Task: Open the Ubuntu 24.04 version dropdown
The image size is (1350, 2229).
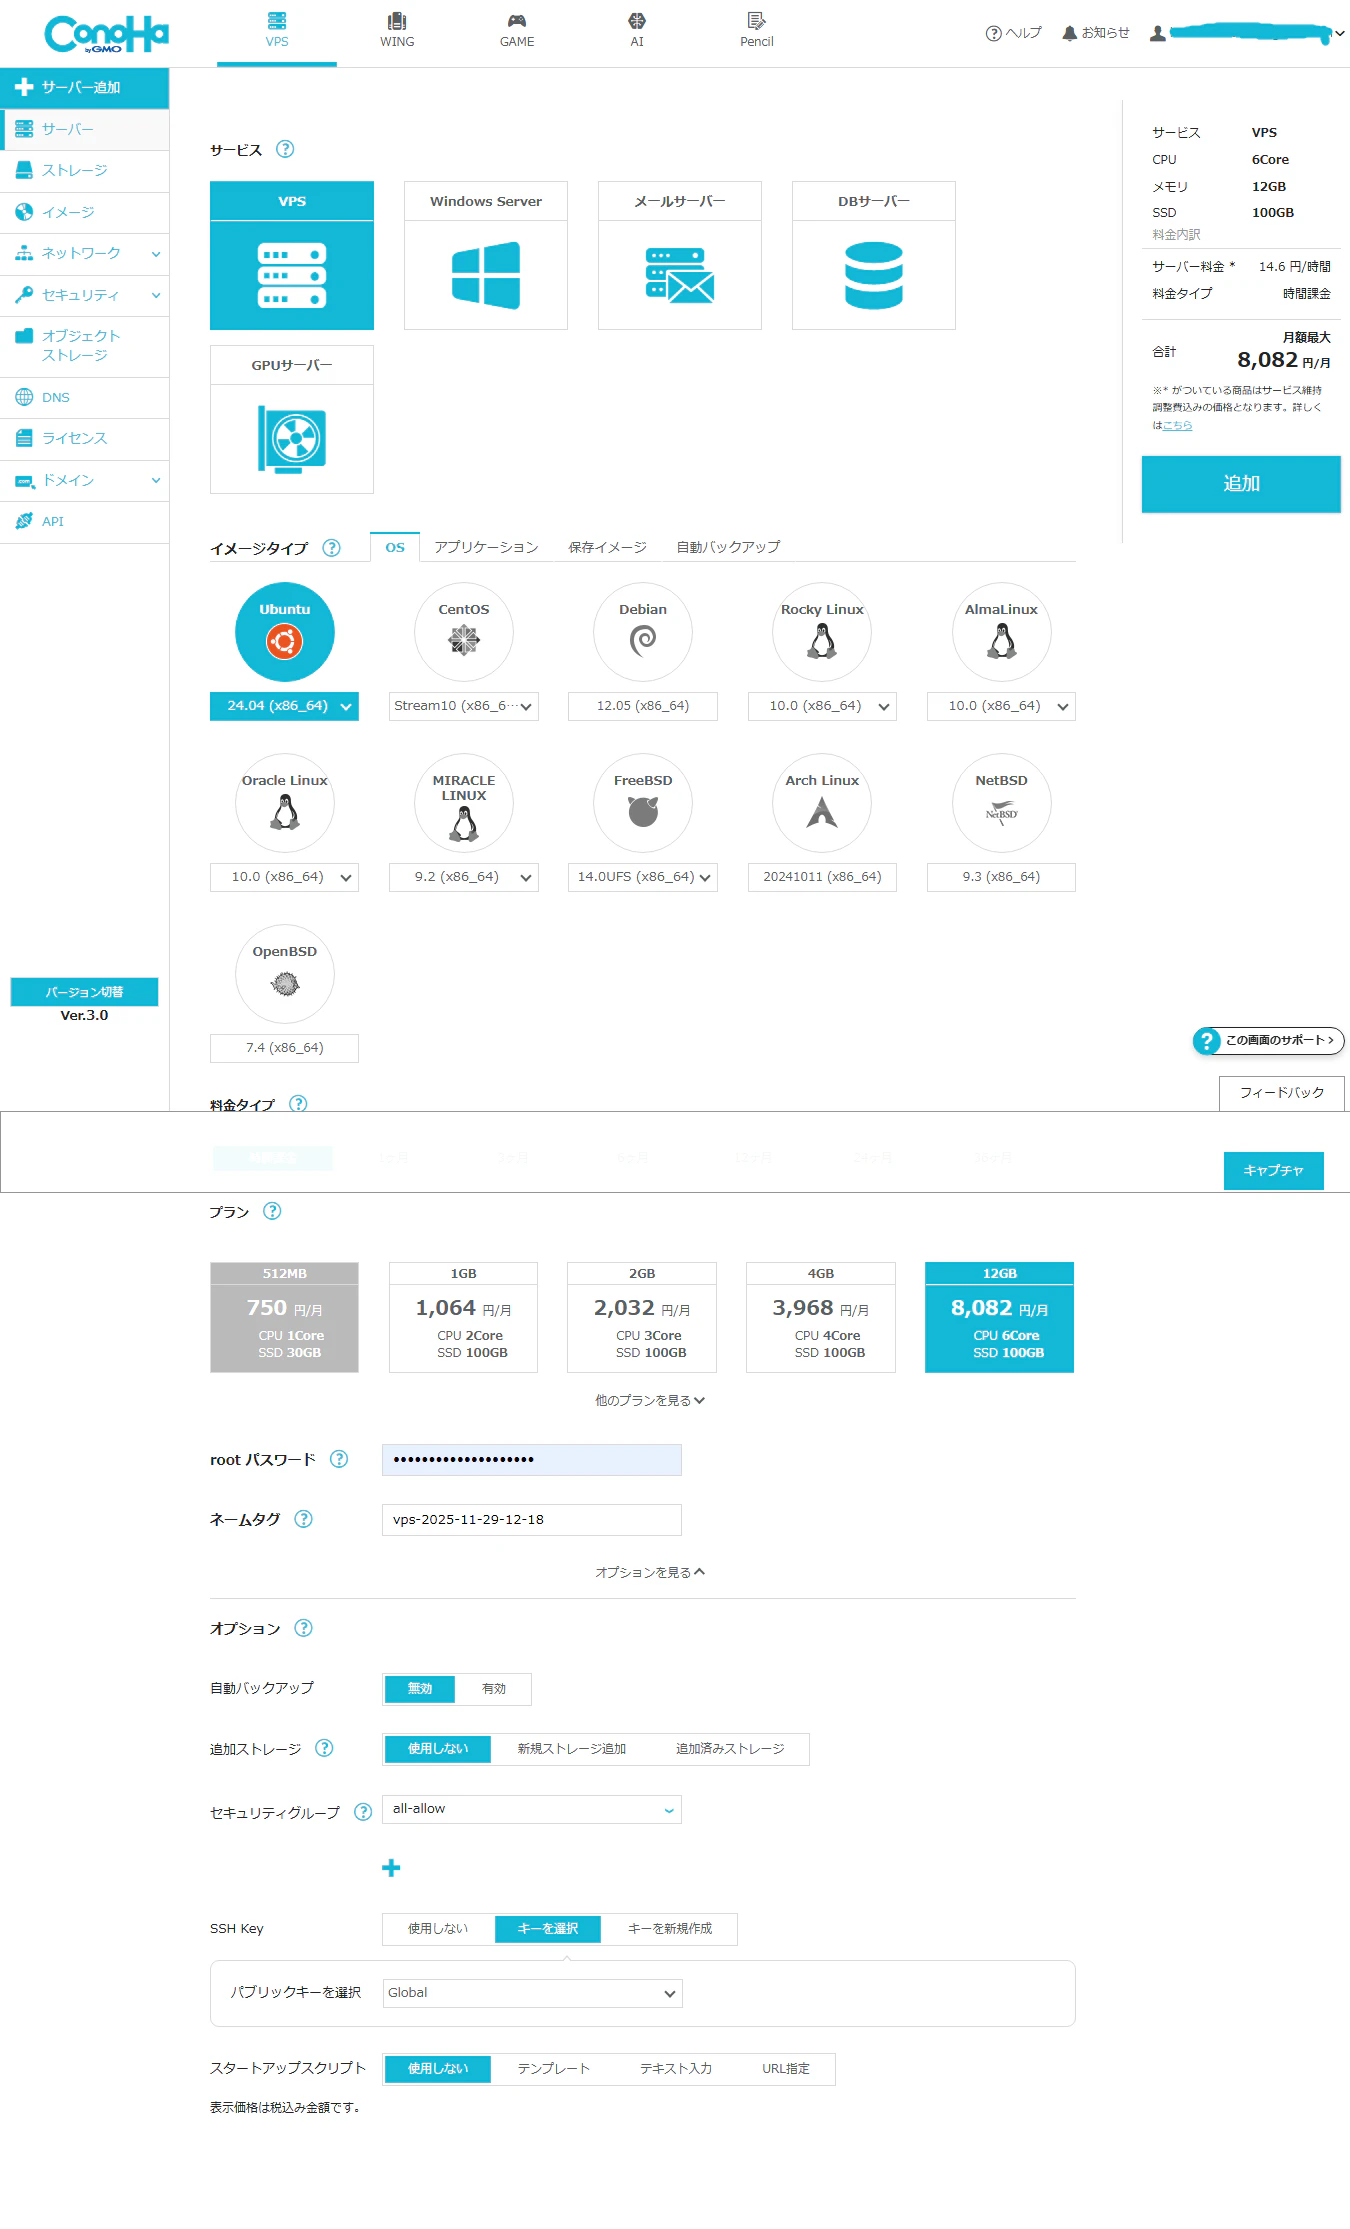Action: [x=285, y=706]
